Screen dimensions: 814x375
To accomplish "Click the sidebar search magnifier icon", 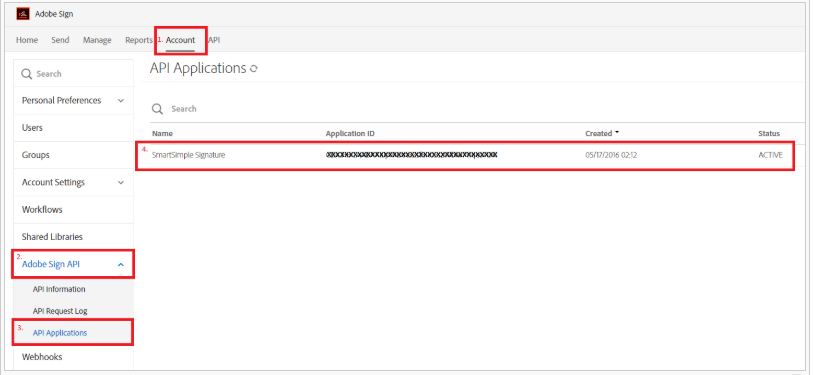I will [26, 74].
